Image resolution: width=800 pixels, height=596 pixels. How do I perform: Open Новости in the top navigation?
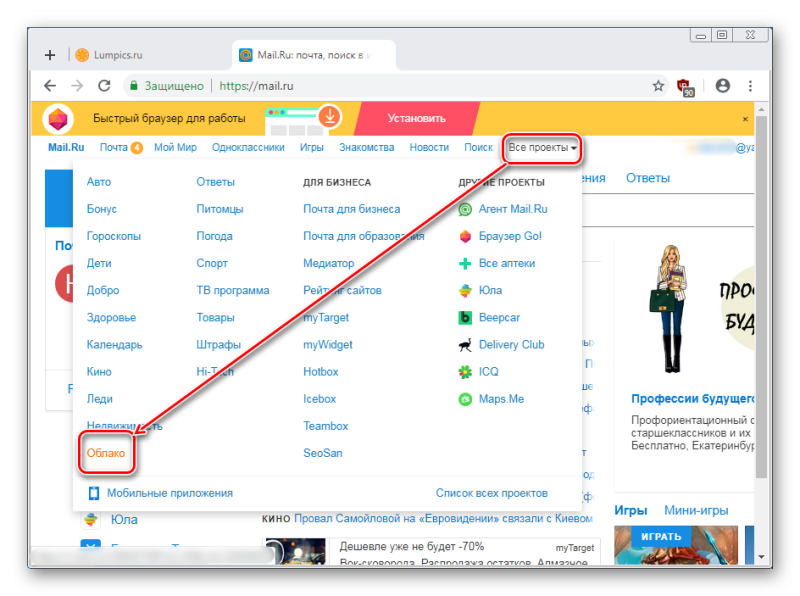click(429, 147)
